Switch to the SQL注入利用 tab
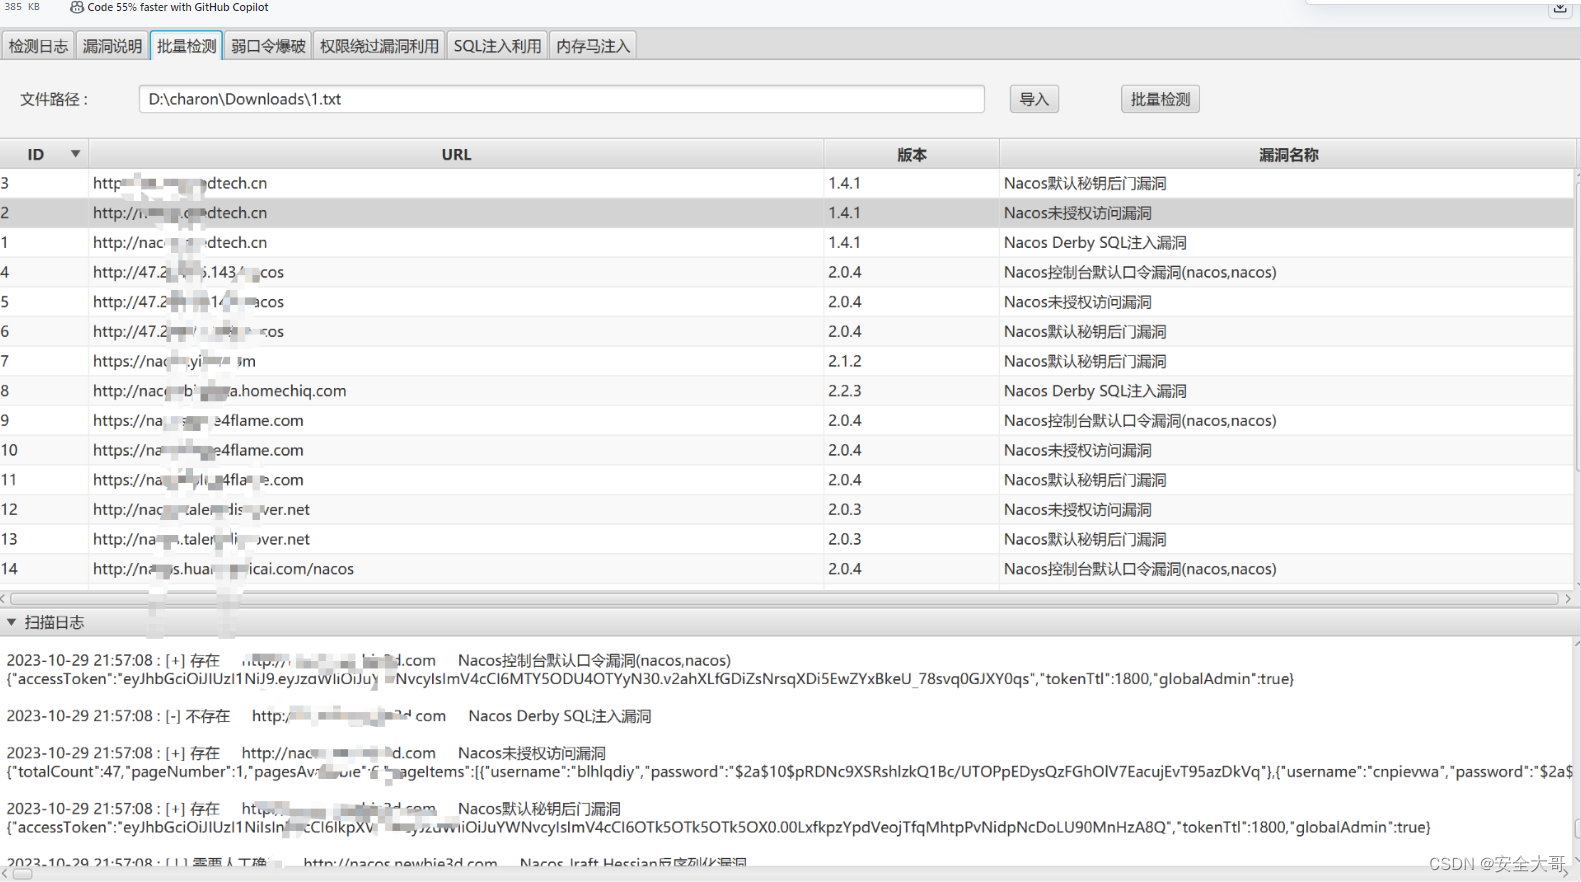 [497, 46]
